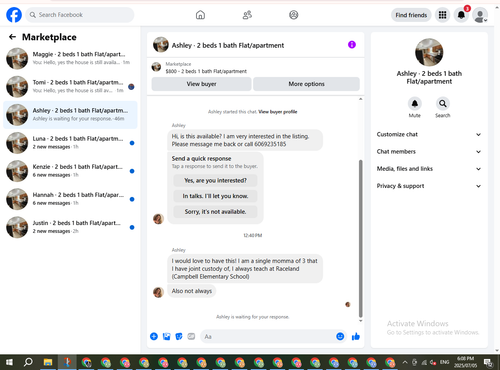
Task: Click the chat scrollbar up arrow
Action: point(360,99)
